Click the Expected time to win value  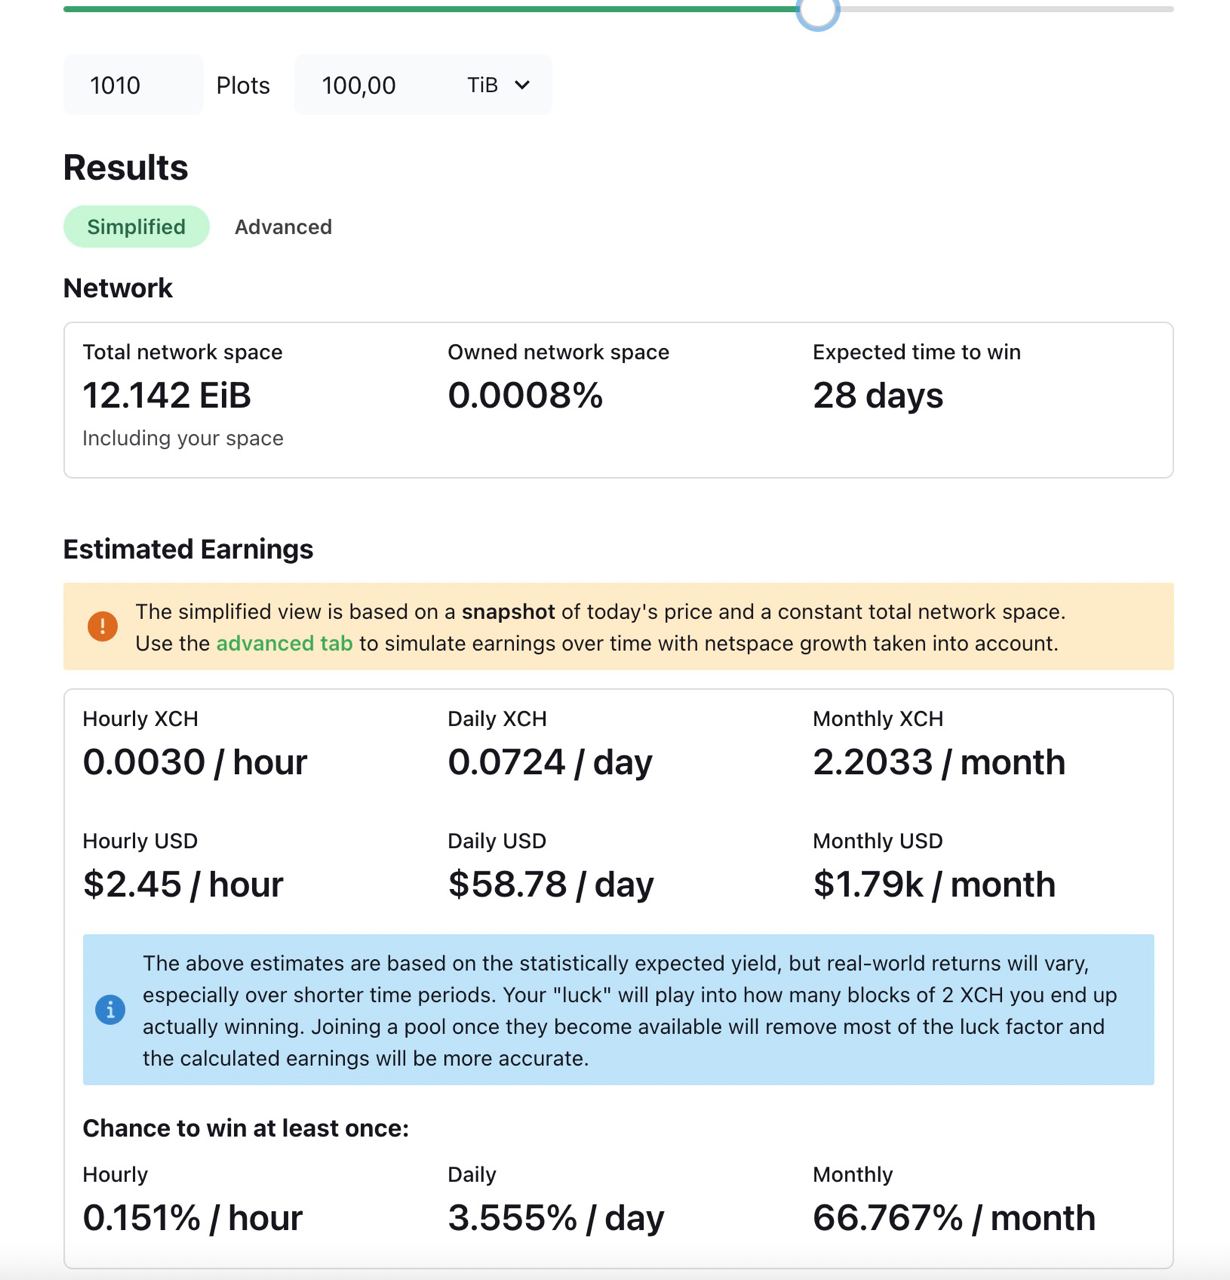pos(878,396)
